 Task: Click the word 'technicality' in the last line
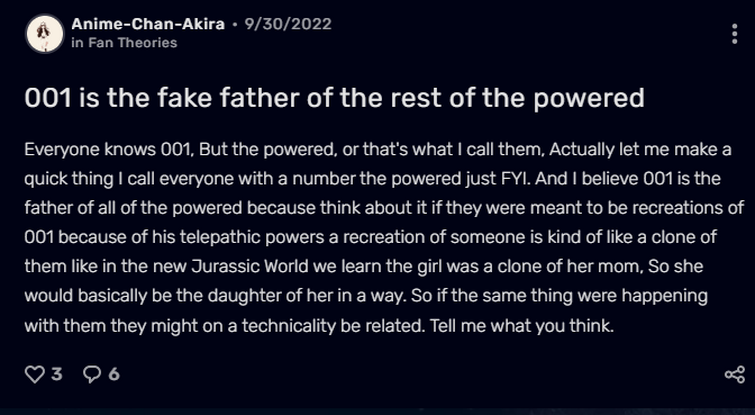pyautogui.click(x=289, y=326)
